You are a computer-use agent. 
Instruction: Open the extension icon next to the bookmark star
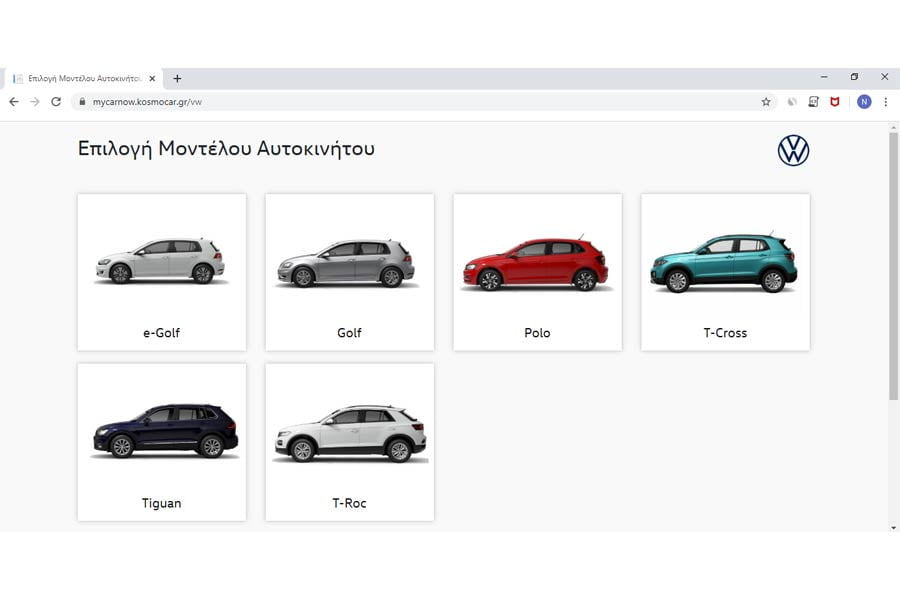click(791, 101)
